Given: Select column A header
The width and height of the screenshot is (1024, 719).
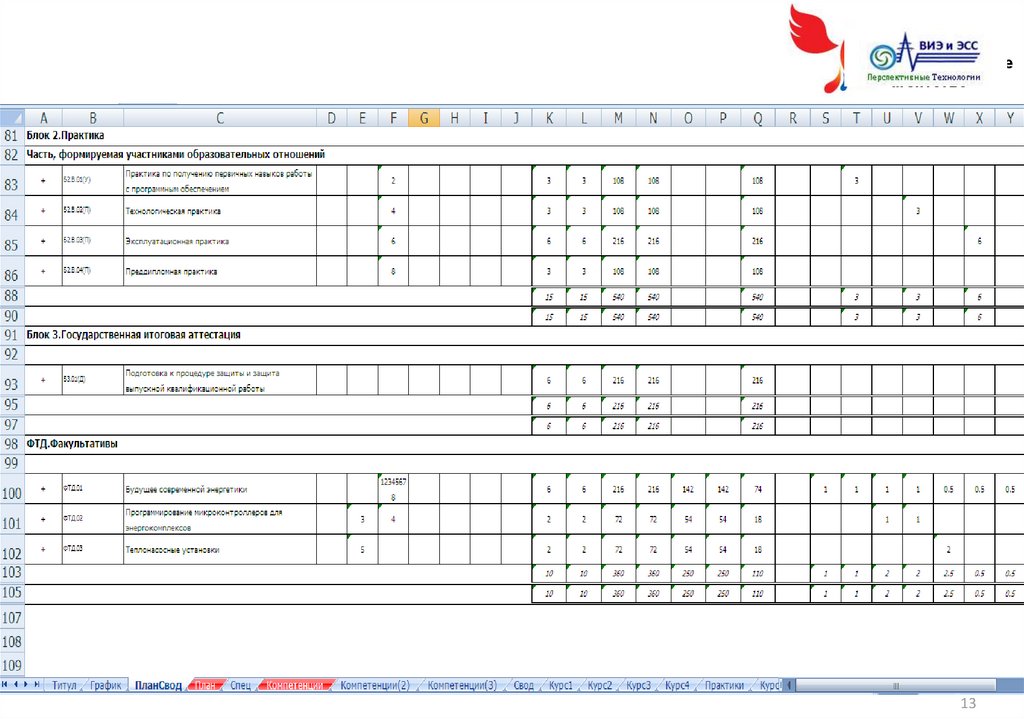Looking at the screenshot, I should (44, 118).
